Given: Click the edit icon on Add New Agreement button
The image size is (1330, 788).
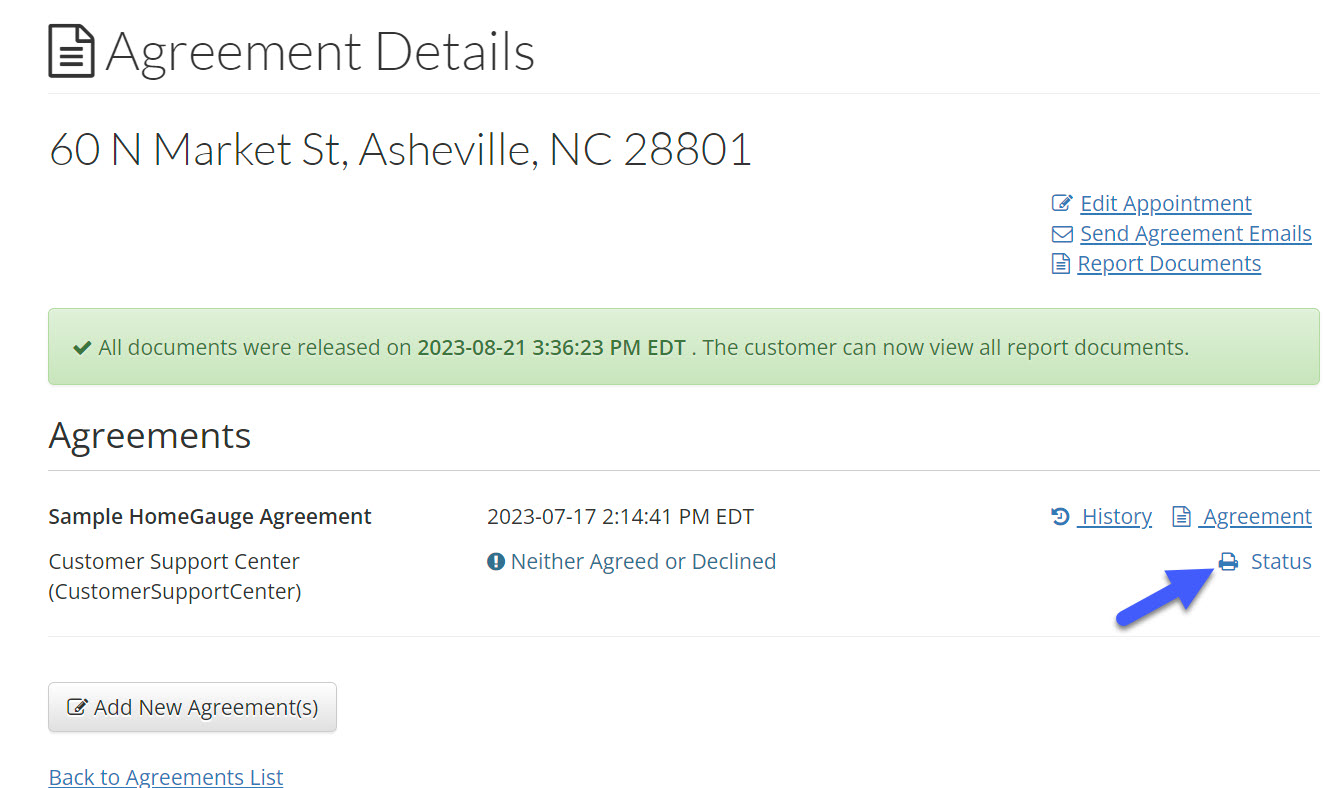Looking at the screenshot, I should (77, 708).
